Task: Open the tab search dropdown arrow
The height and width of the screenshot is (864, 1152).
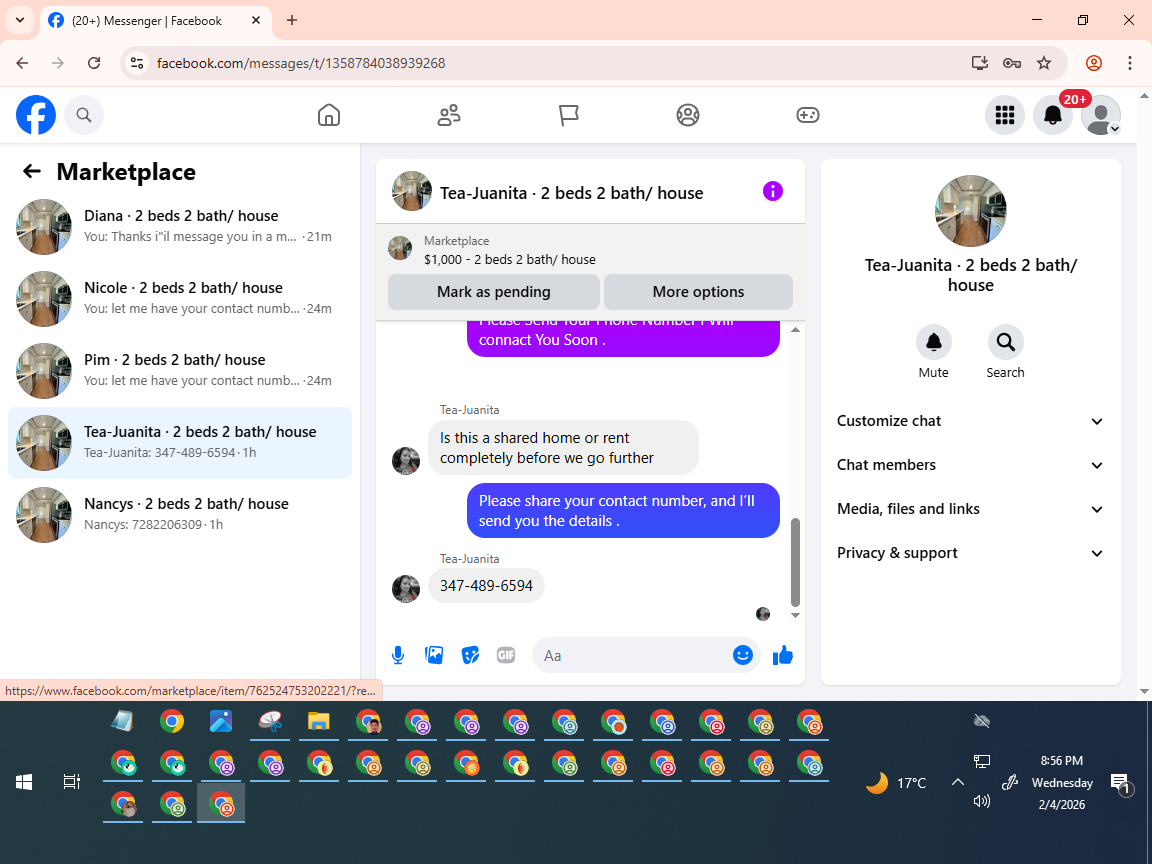Action: (x=20, y=21)
